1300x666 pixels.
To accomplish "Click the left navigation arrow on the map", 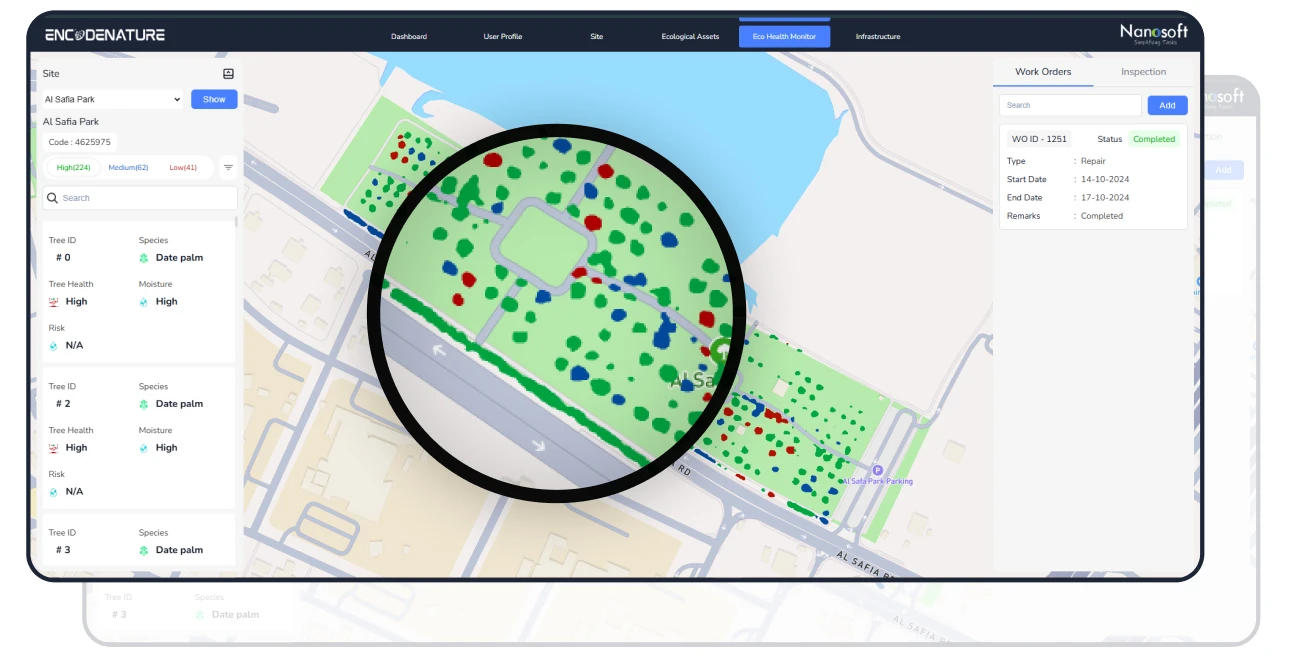I will (440, 351).
